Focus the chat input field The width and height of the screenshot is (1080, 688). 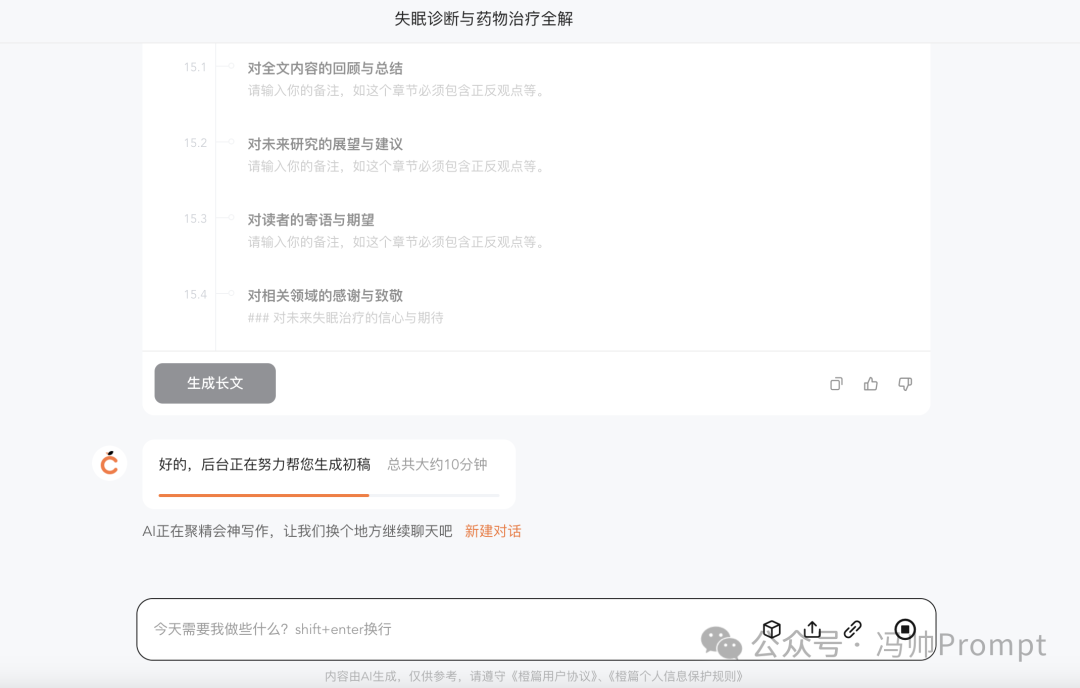(400, 629)
